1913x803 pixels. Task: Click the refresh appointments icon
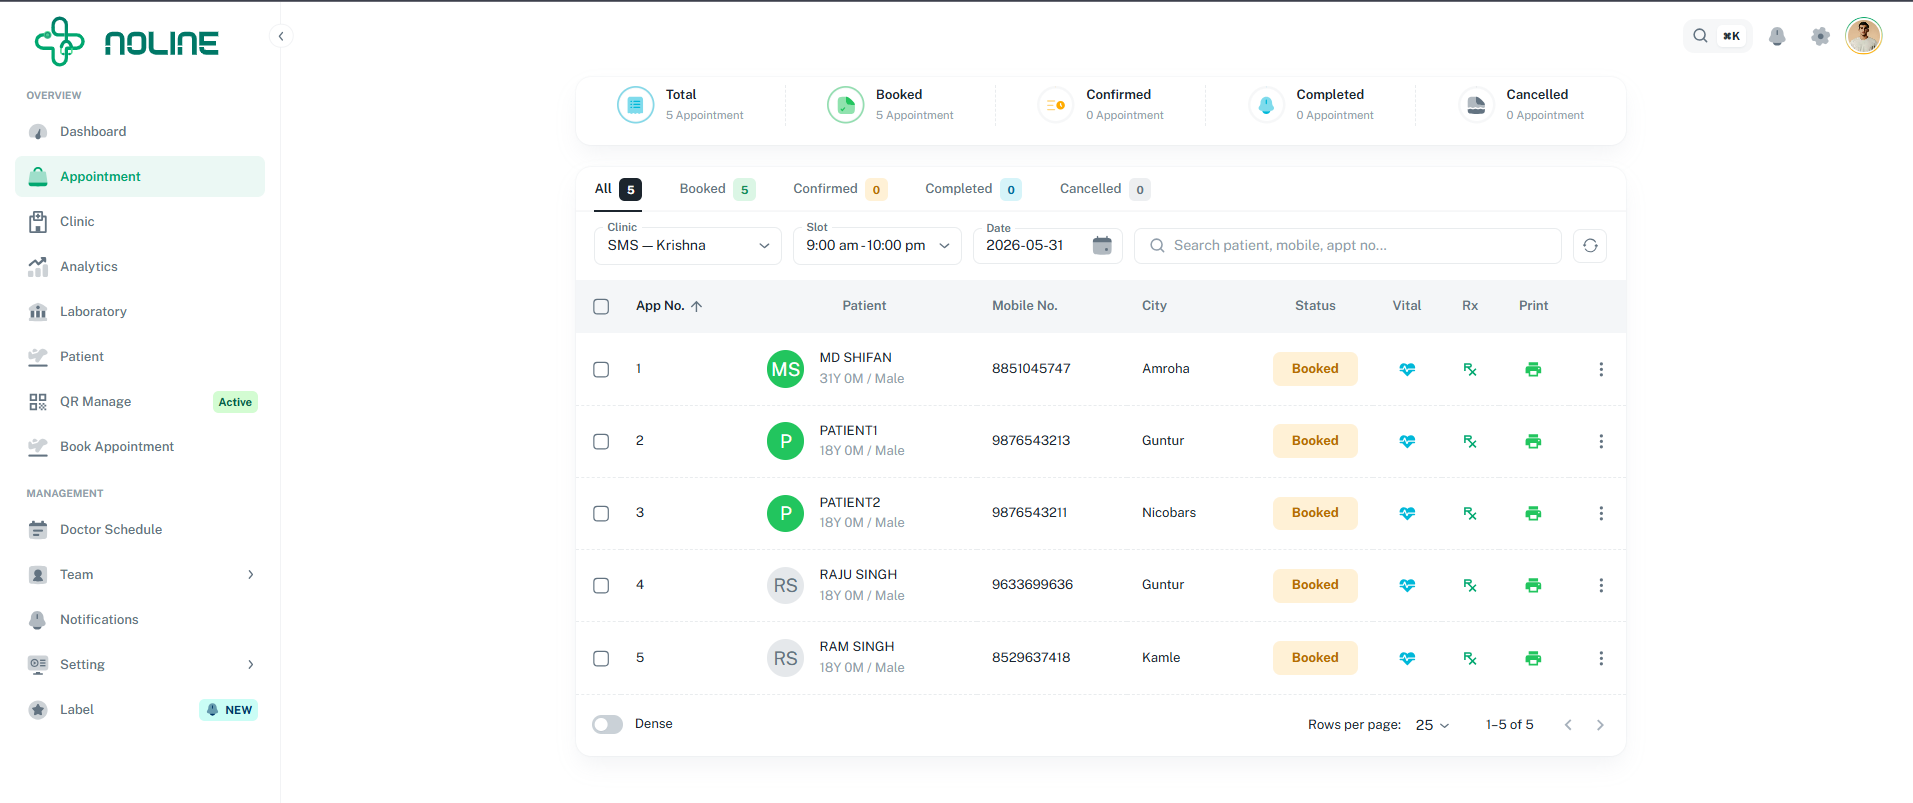pos(1590,246)
